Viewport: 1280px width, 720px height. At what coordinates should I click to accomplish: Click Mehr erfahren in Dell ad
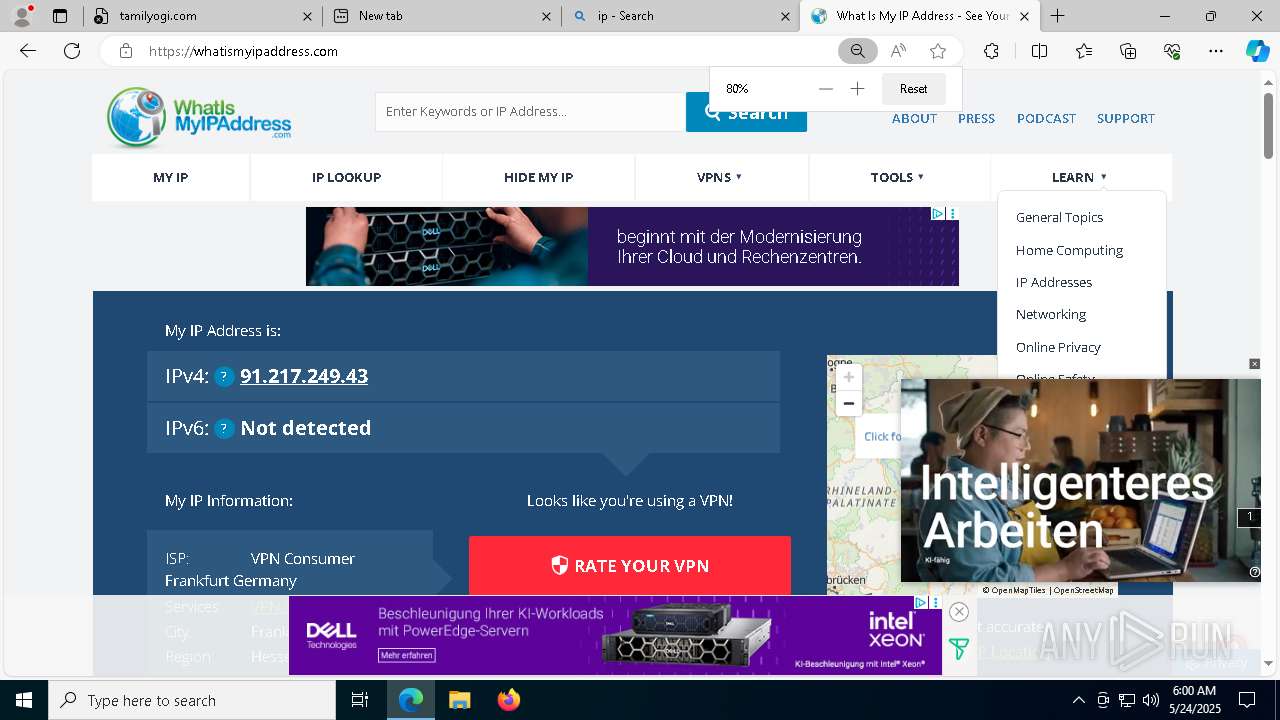(406, 655)
